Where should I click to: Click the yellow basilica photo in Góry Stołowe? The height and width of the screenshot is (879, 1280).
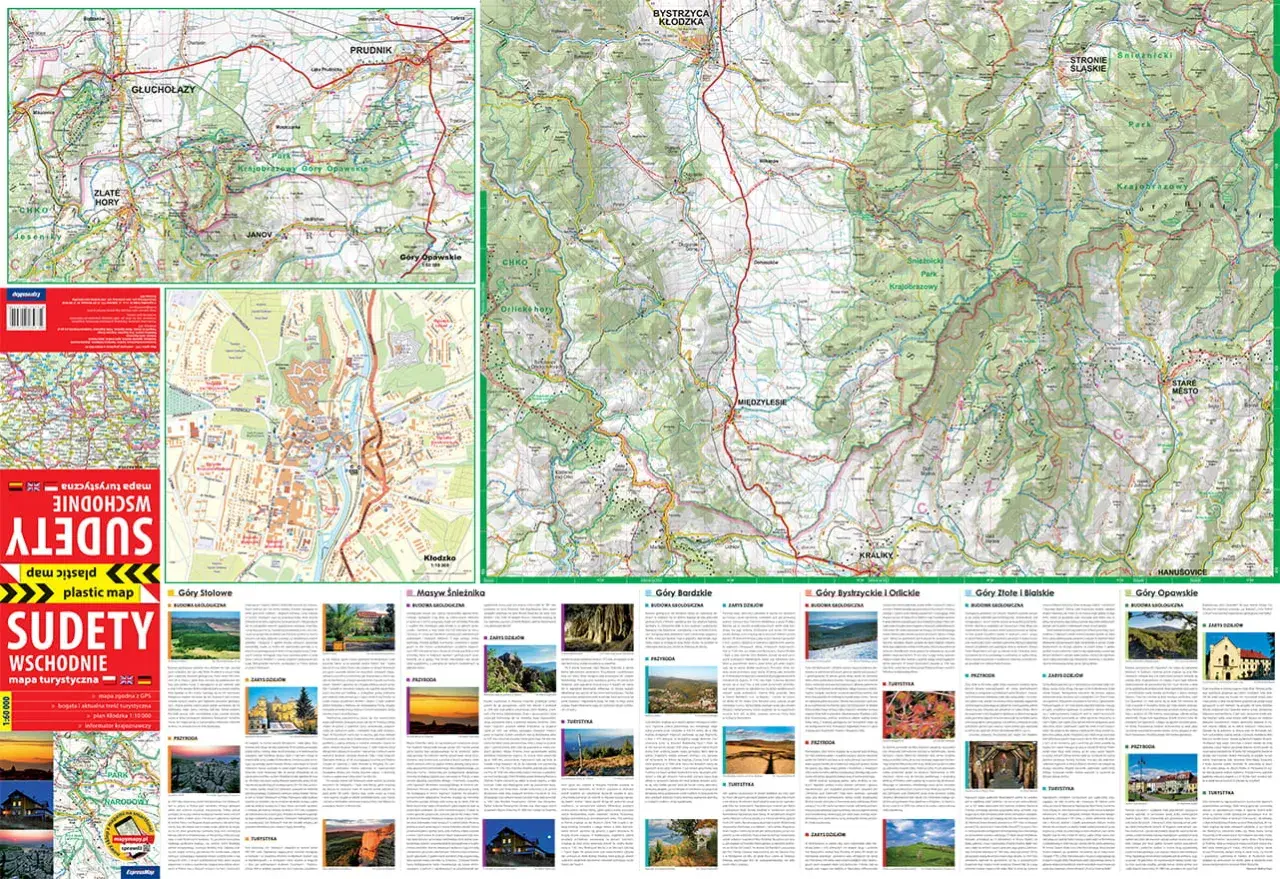tap(283, 711)
